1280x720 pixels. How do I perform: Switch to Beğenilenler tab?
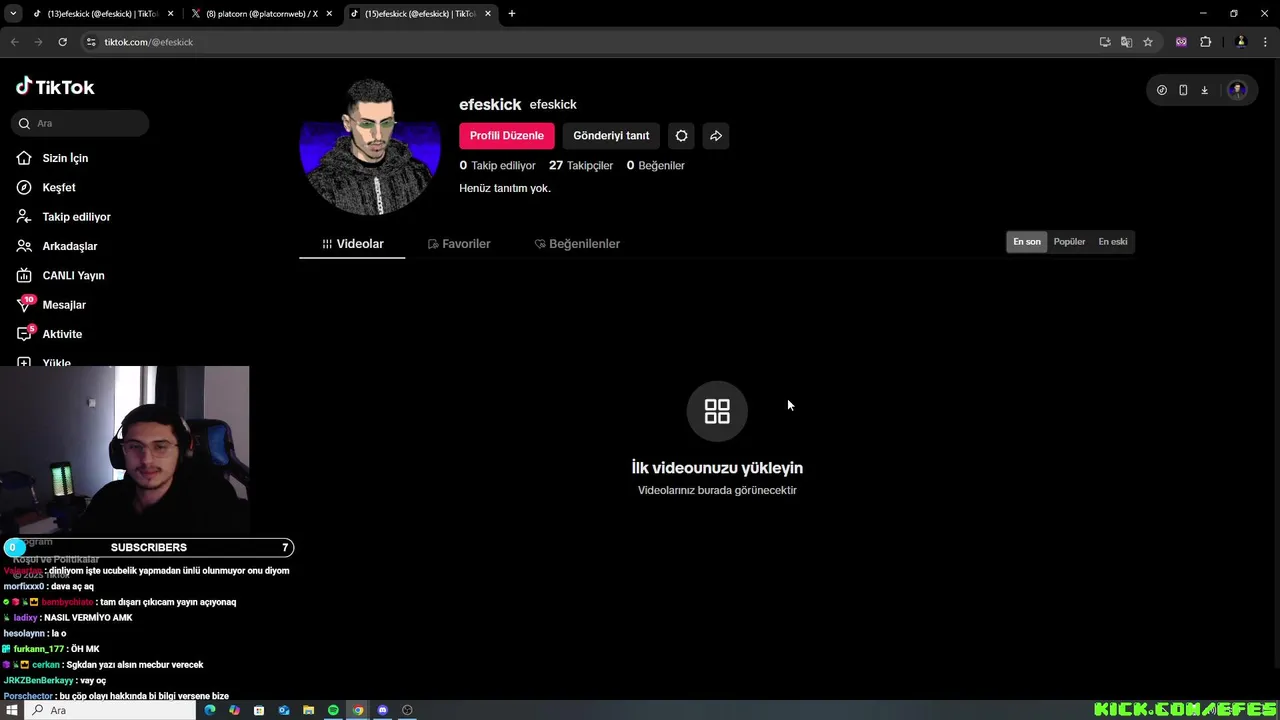tap(577, 244)
